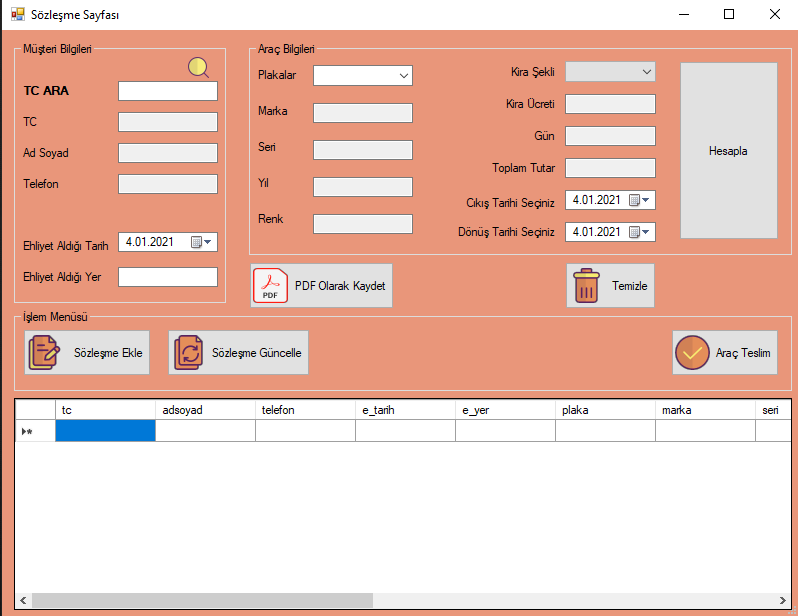Click the e_yer column header

(x=505, y=410)
